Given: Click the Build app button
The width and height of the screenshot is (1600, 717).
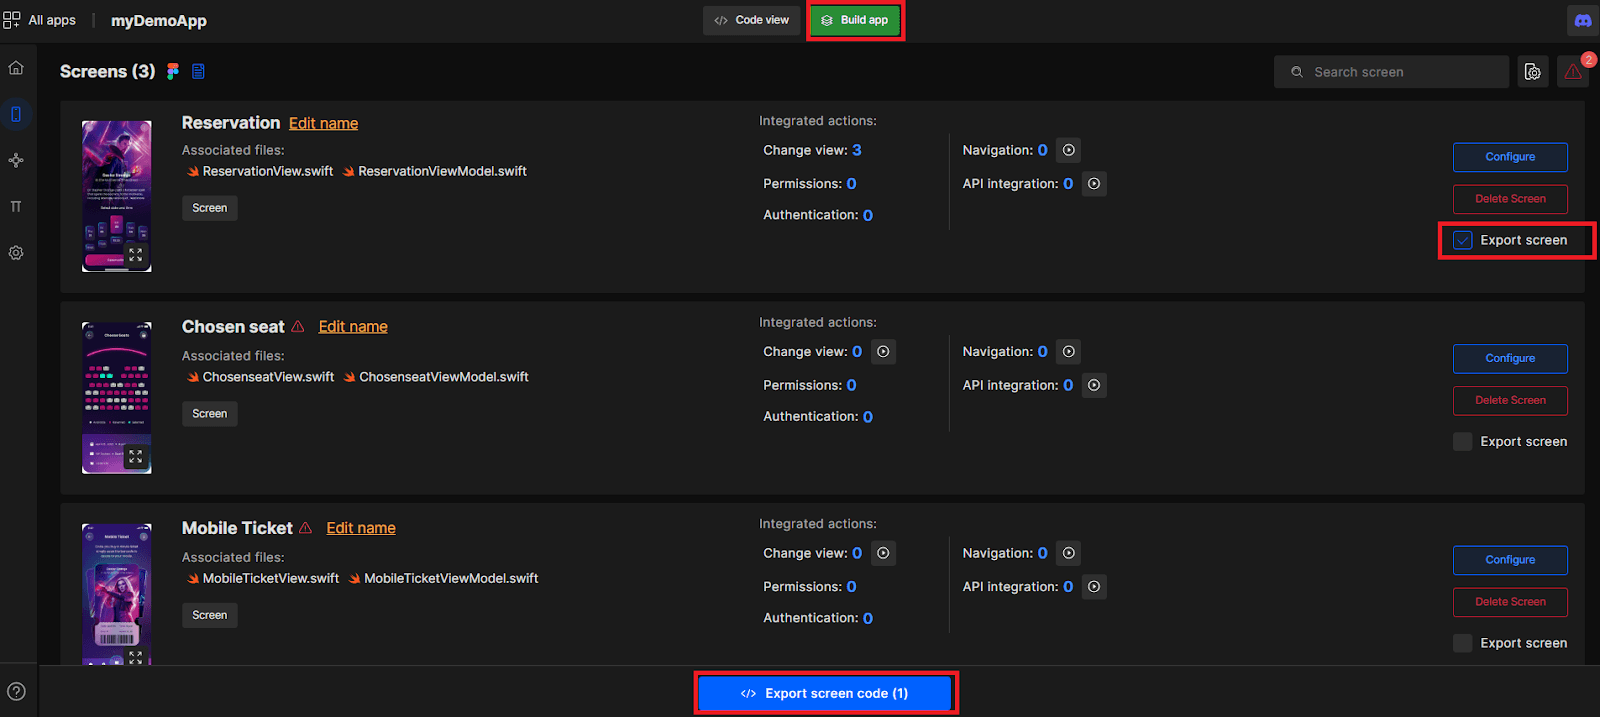Looking at the screenshot, I should click(855, 20).
